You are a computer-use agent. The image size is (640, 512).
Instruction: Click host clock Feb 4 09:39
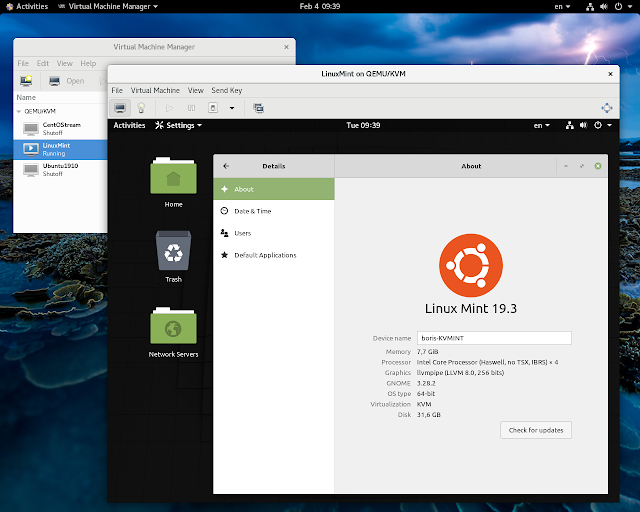[320, 6]
